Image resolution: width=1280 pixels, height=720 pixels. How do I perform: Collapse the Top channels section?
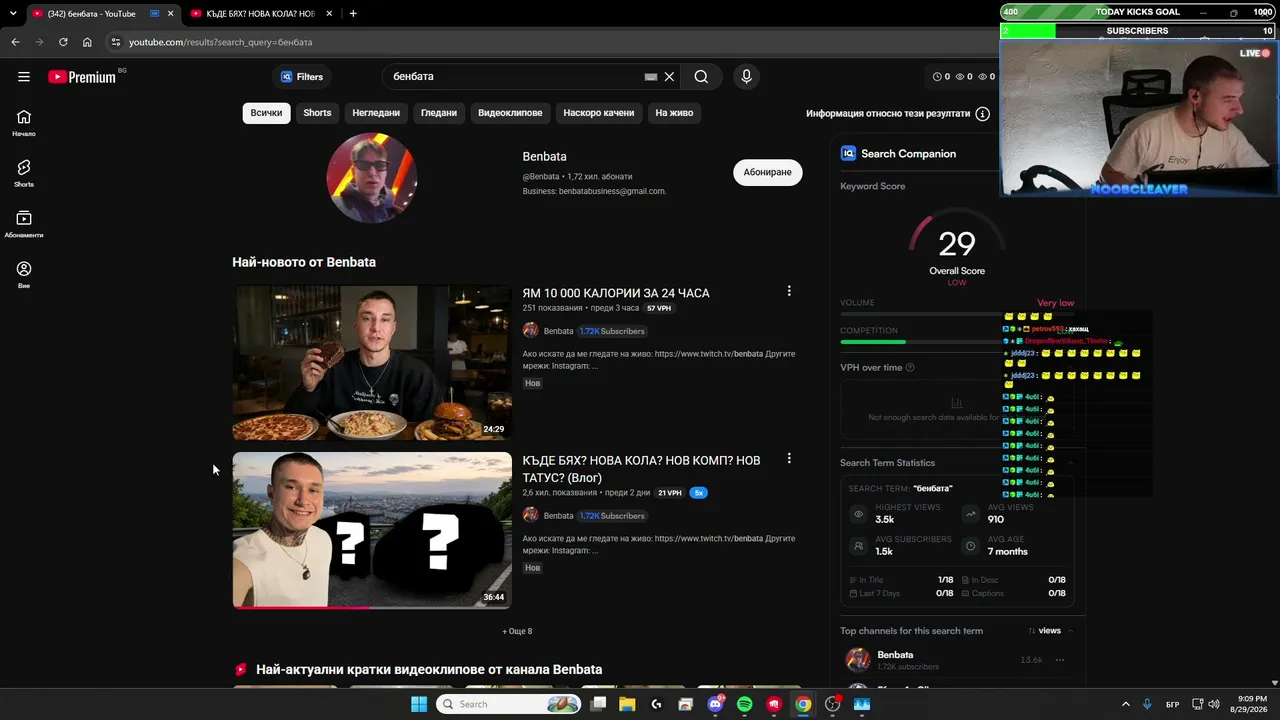pyautogui.click(x=1070, y=631)
